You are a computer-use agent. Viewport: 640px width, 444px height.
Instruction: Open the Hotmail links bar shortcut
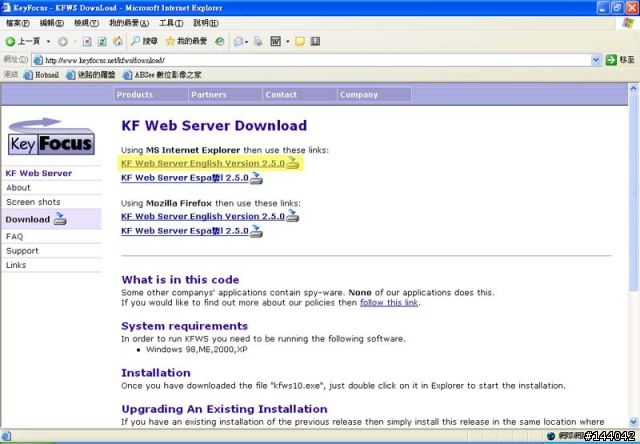click(41, 75)
